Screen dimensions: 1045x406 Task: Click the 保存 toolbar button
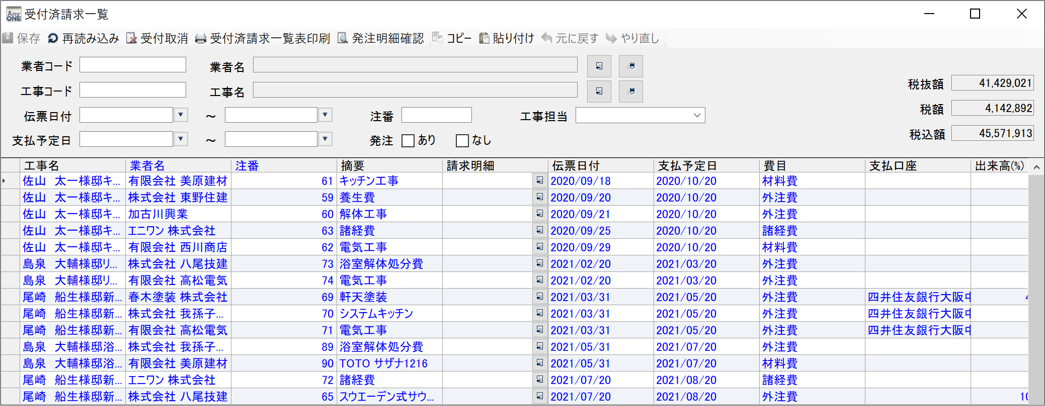point(22,39)
